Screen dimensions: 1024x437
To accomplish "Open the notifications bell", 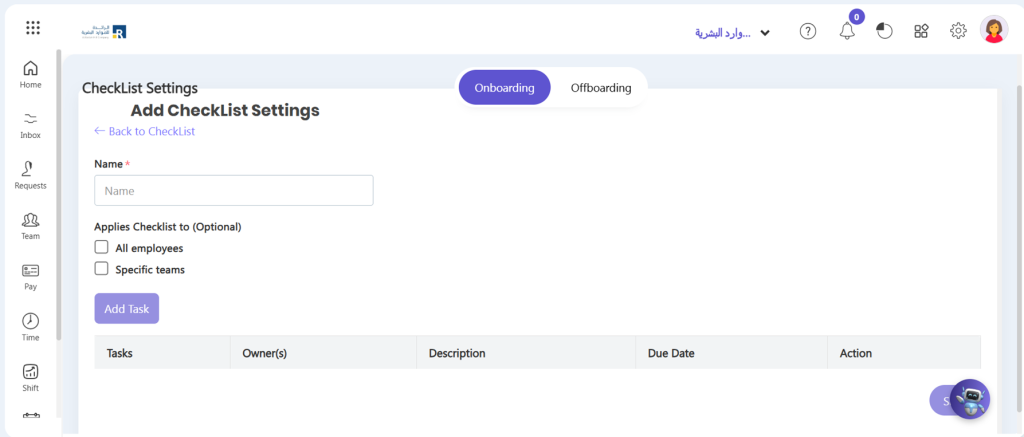I will pos(847,31).
